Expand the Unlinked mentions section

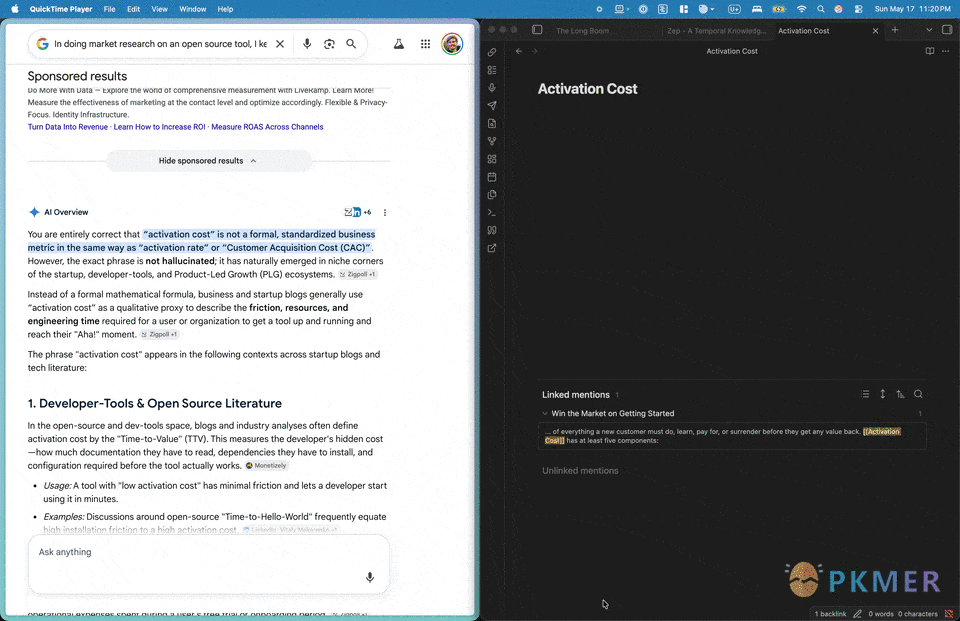click(x=580, y=470)
